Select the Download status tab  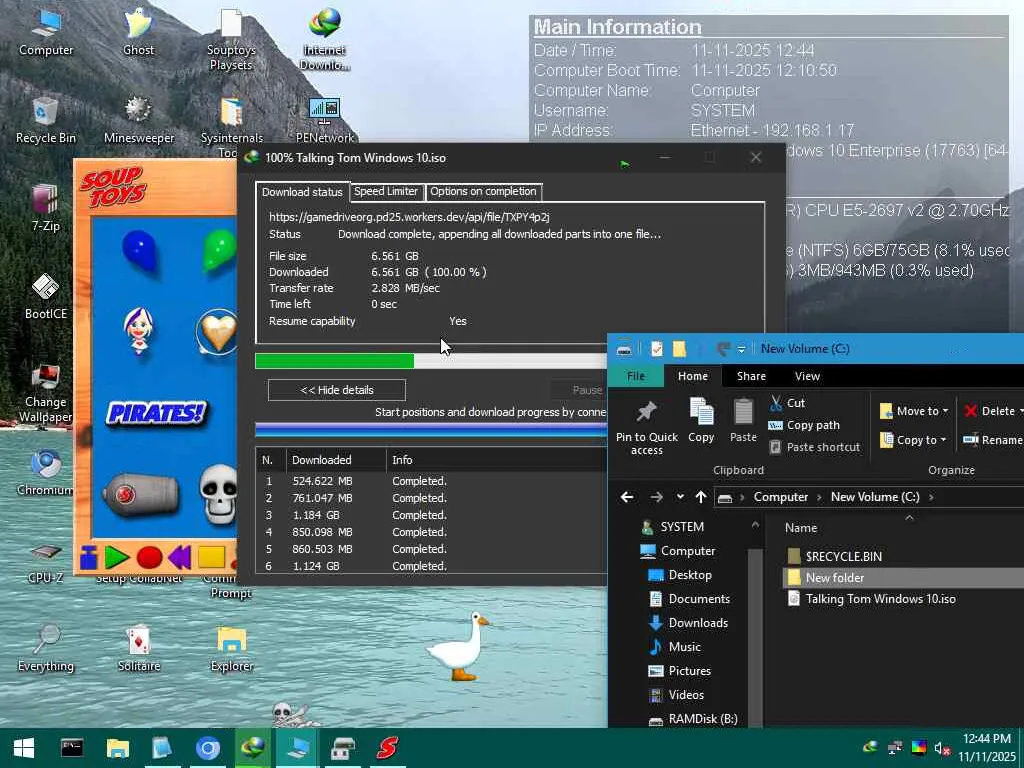(x=302, y=191)
